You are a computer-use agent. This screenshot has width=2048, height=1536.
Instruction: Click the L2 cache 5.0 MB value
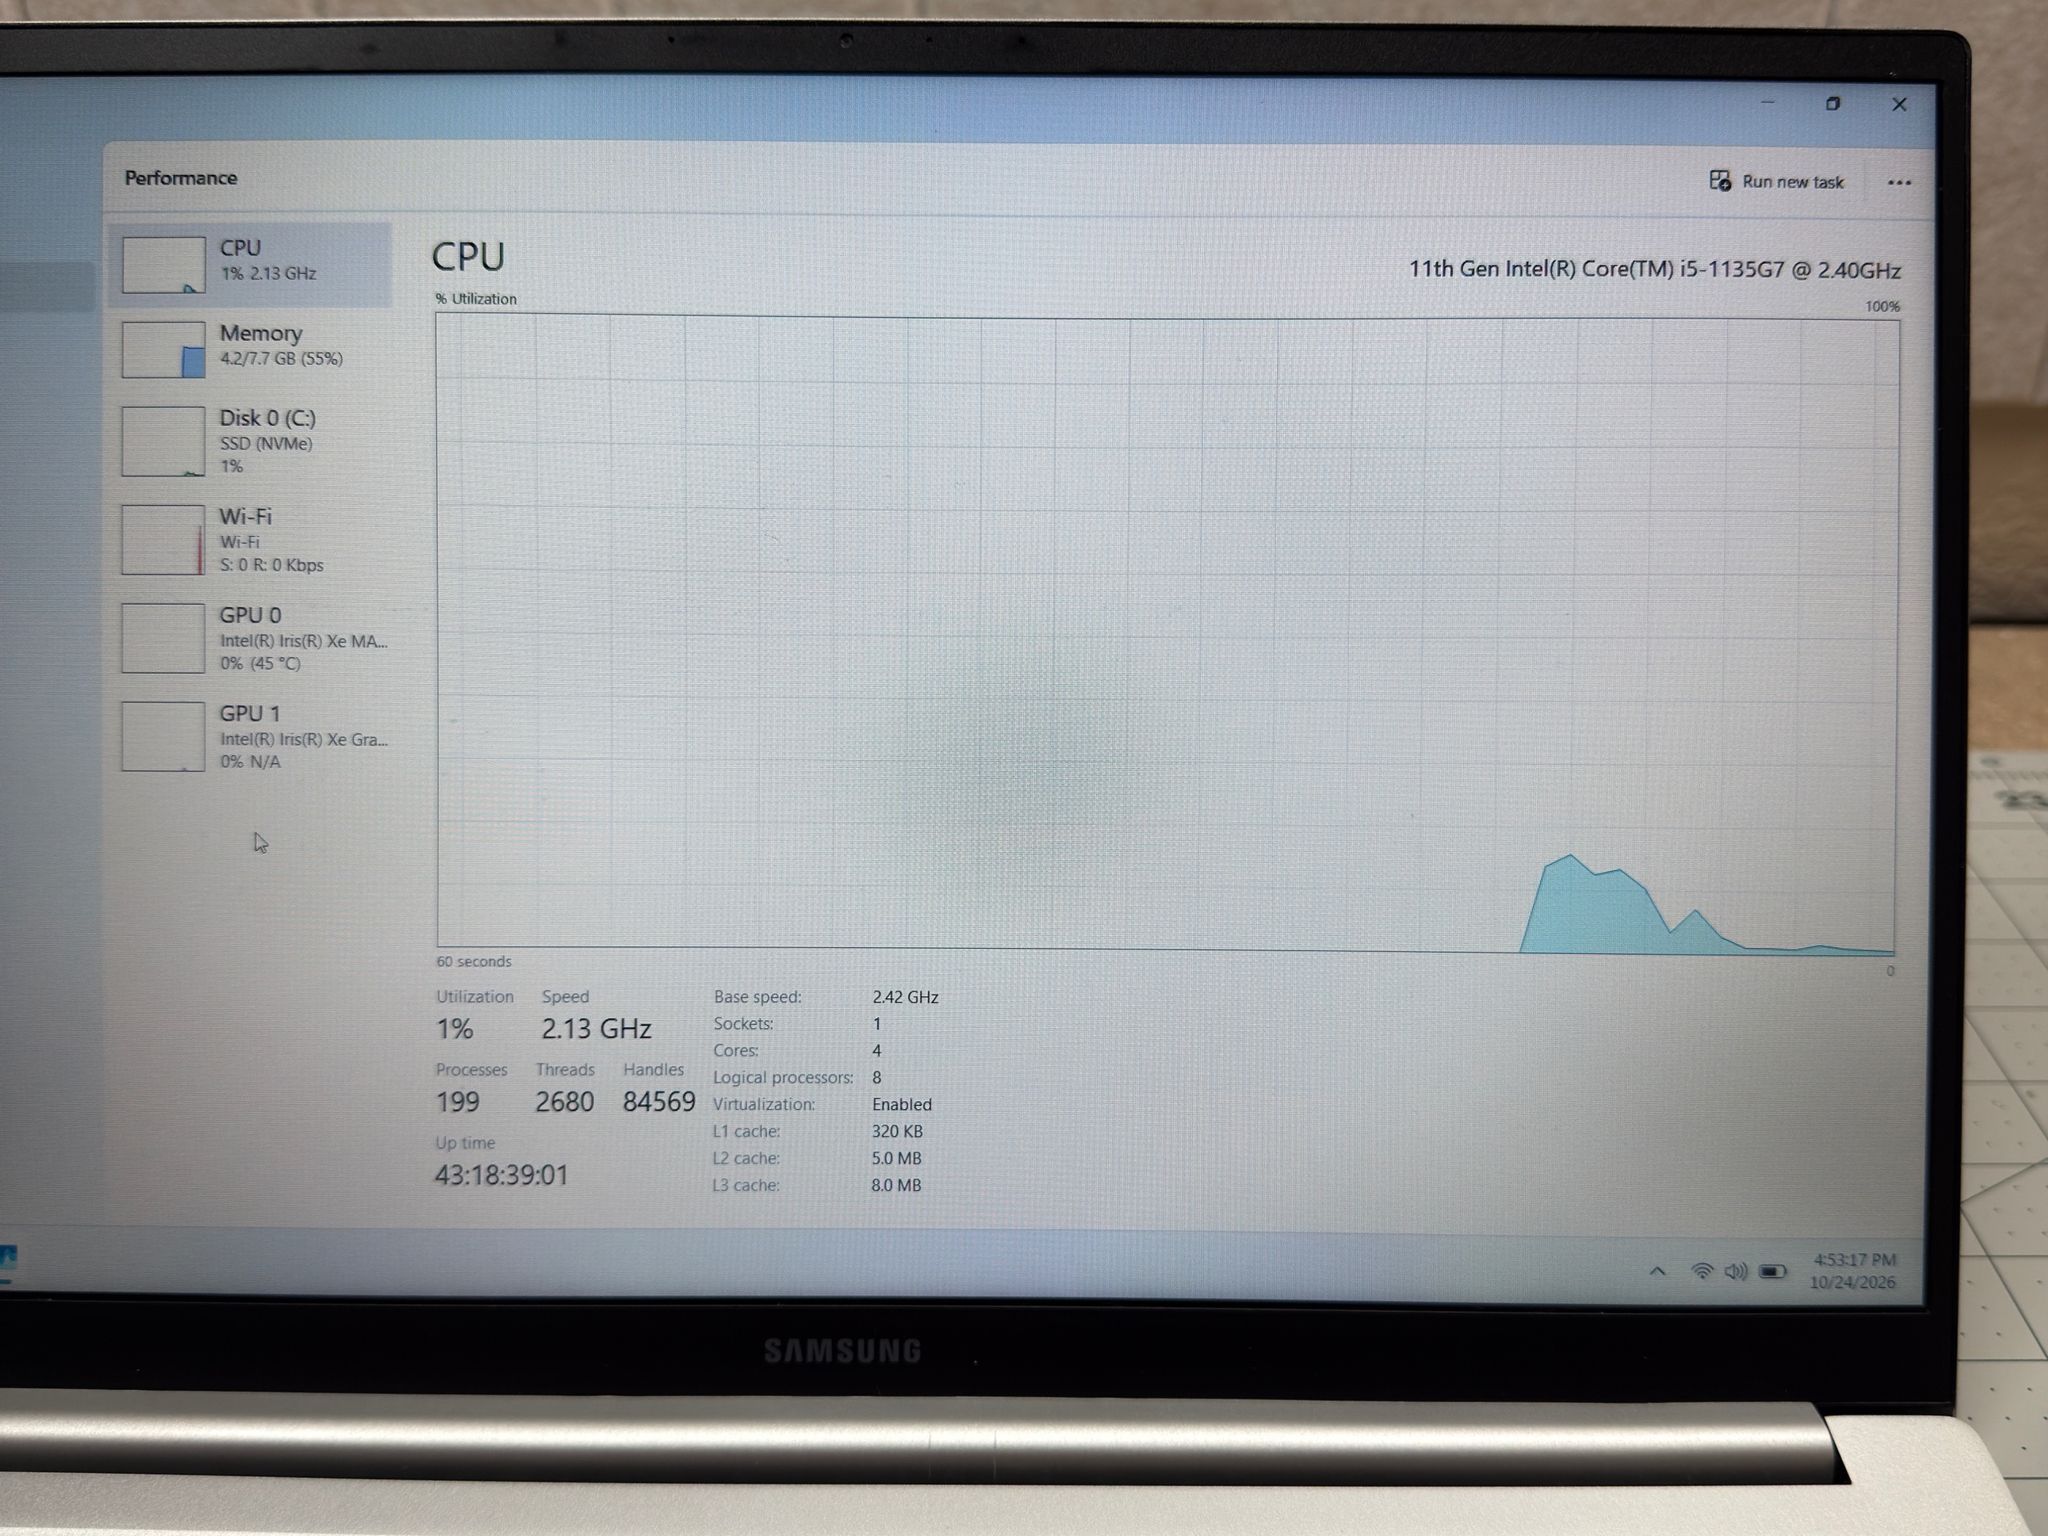[x=896, y=1158]
